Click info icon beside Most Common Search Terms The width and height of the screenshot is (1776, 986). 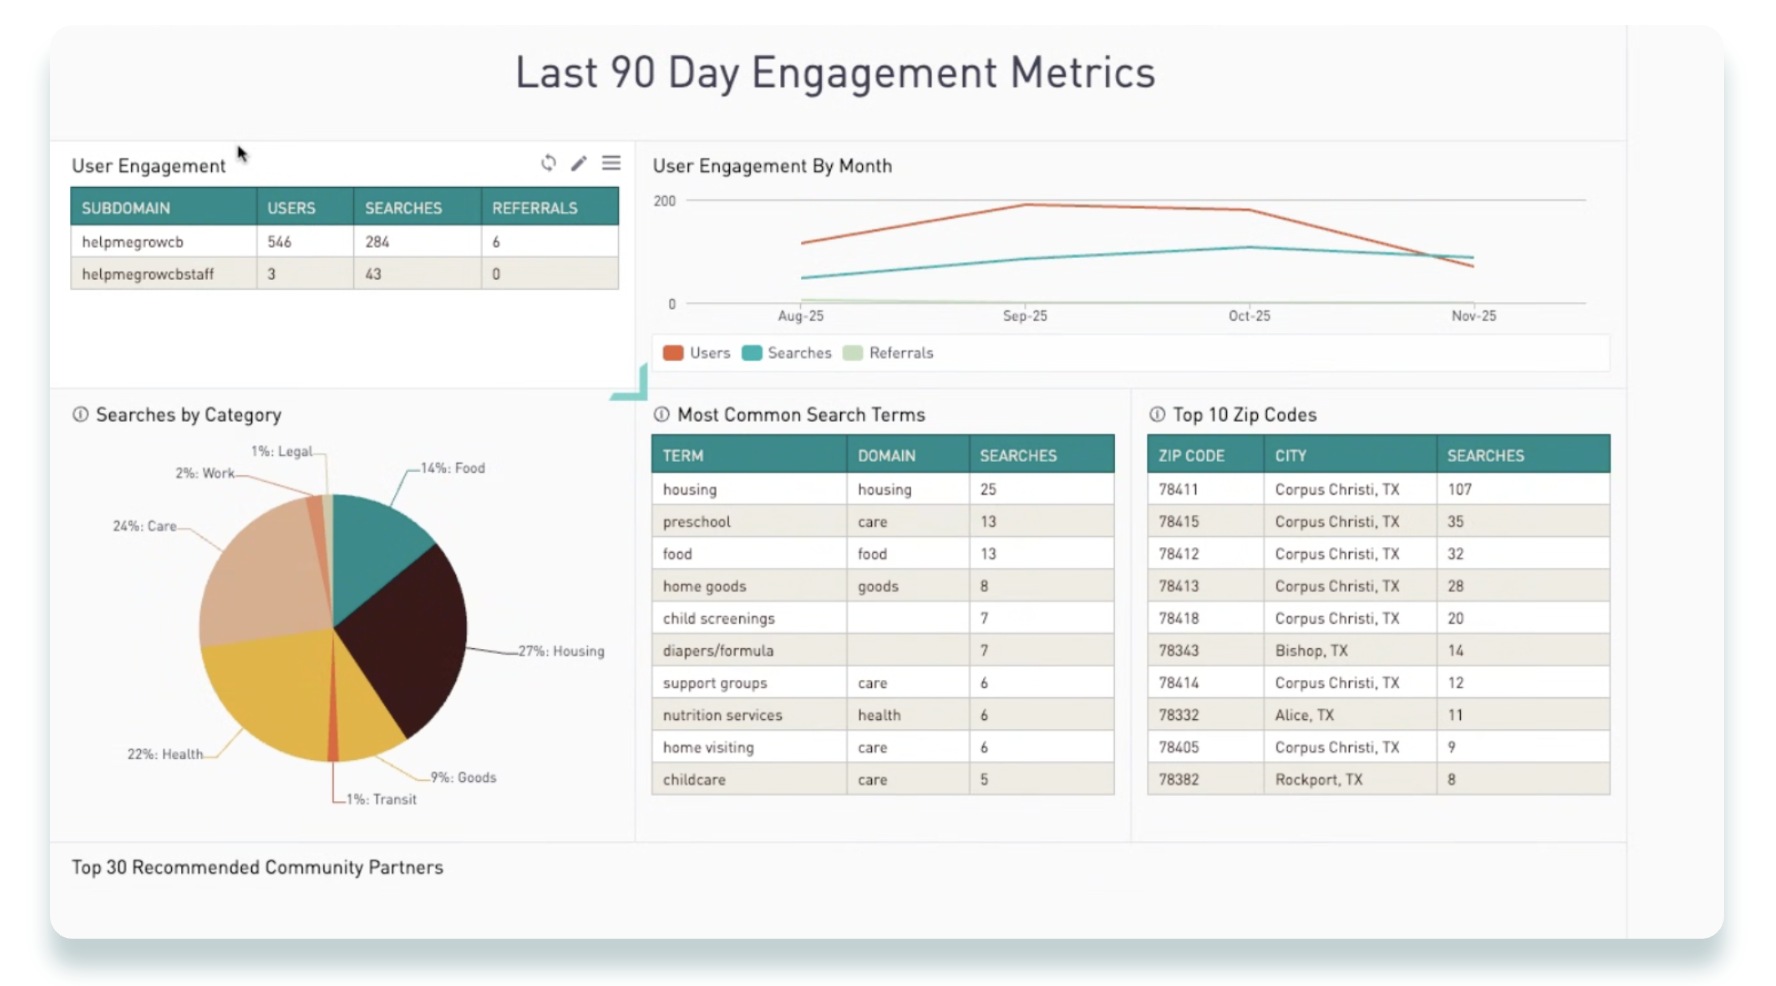point(661,415)
